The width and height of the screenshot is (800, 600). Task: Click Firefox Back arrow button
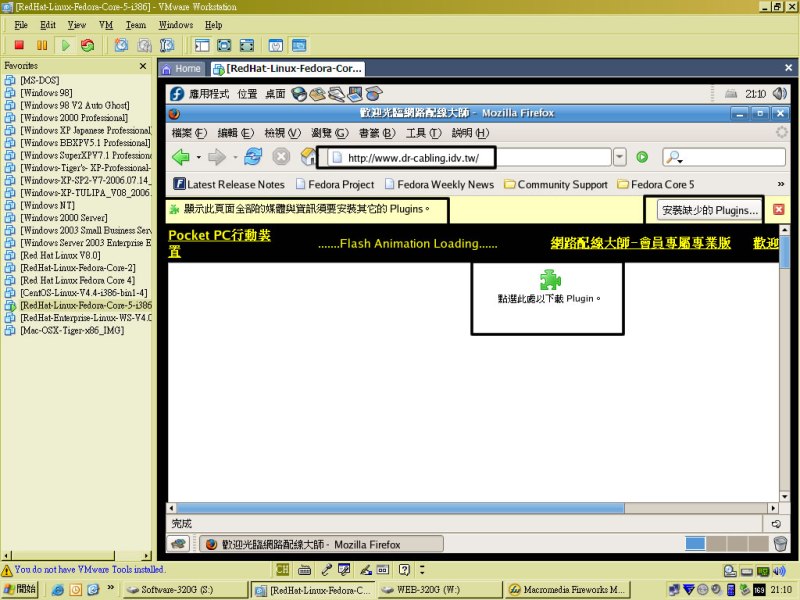(x=181, y=157)
